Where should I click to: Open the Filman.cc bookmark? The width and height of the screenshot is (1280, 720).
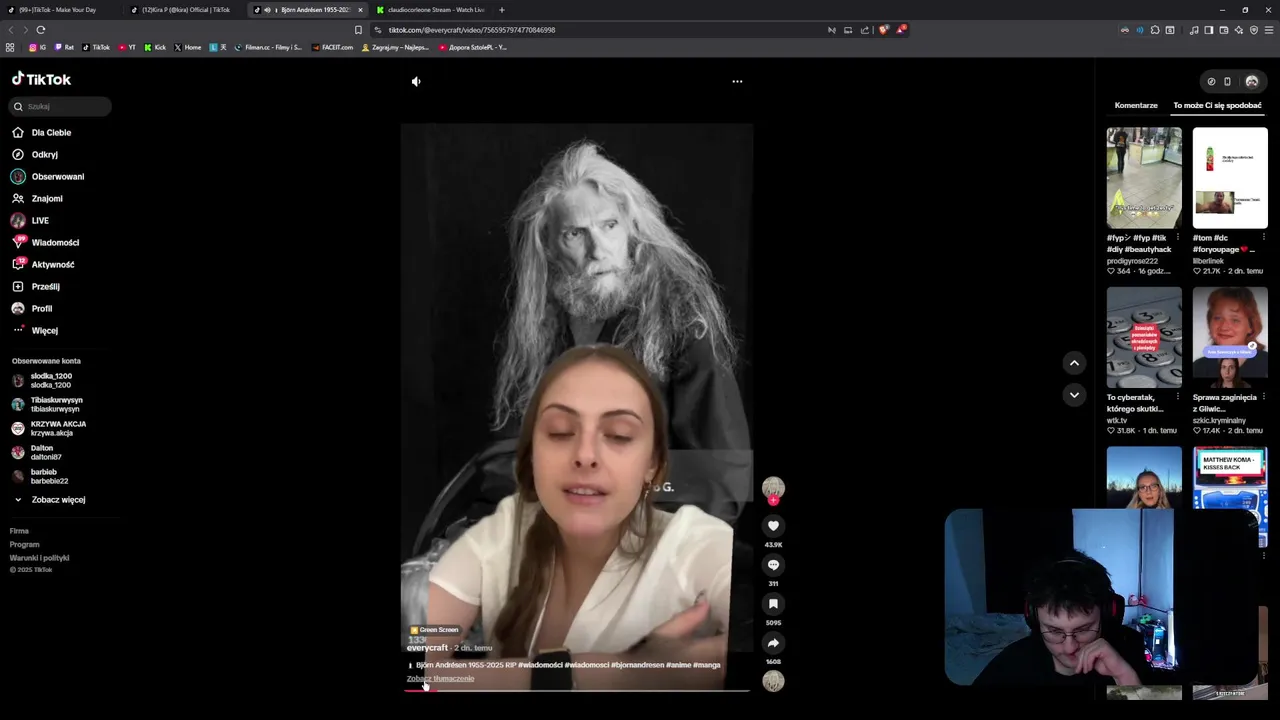click(x=268, y=48)
